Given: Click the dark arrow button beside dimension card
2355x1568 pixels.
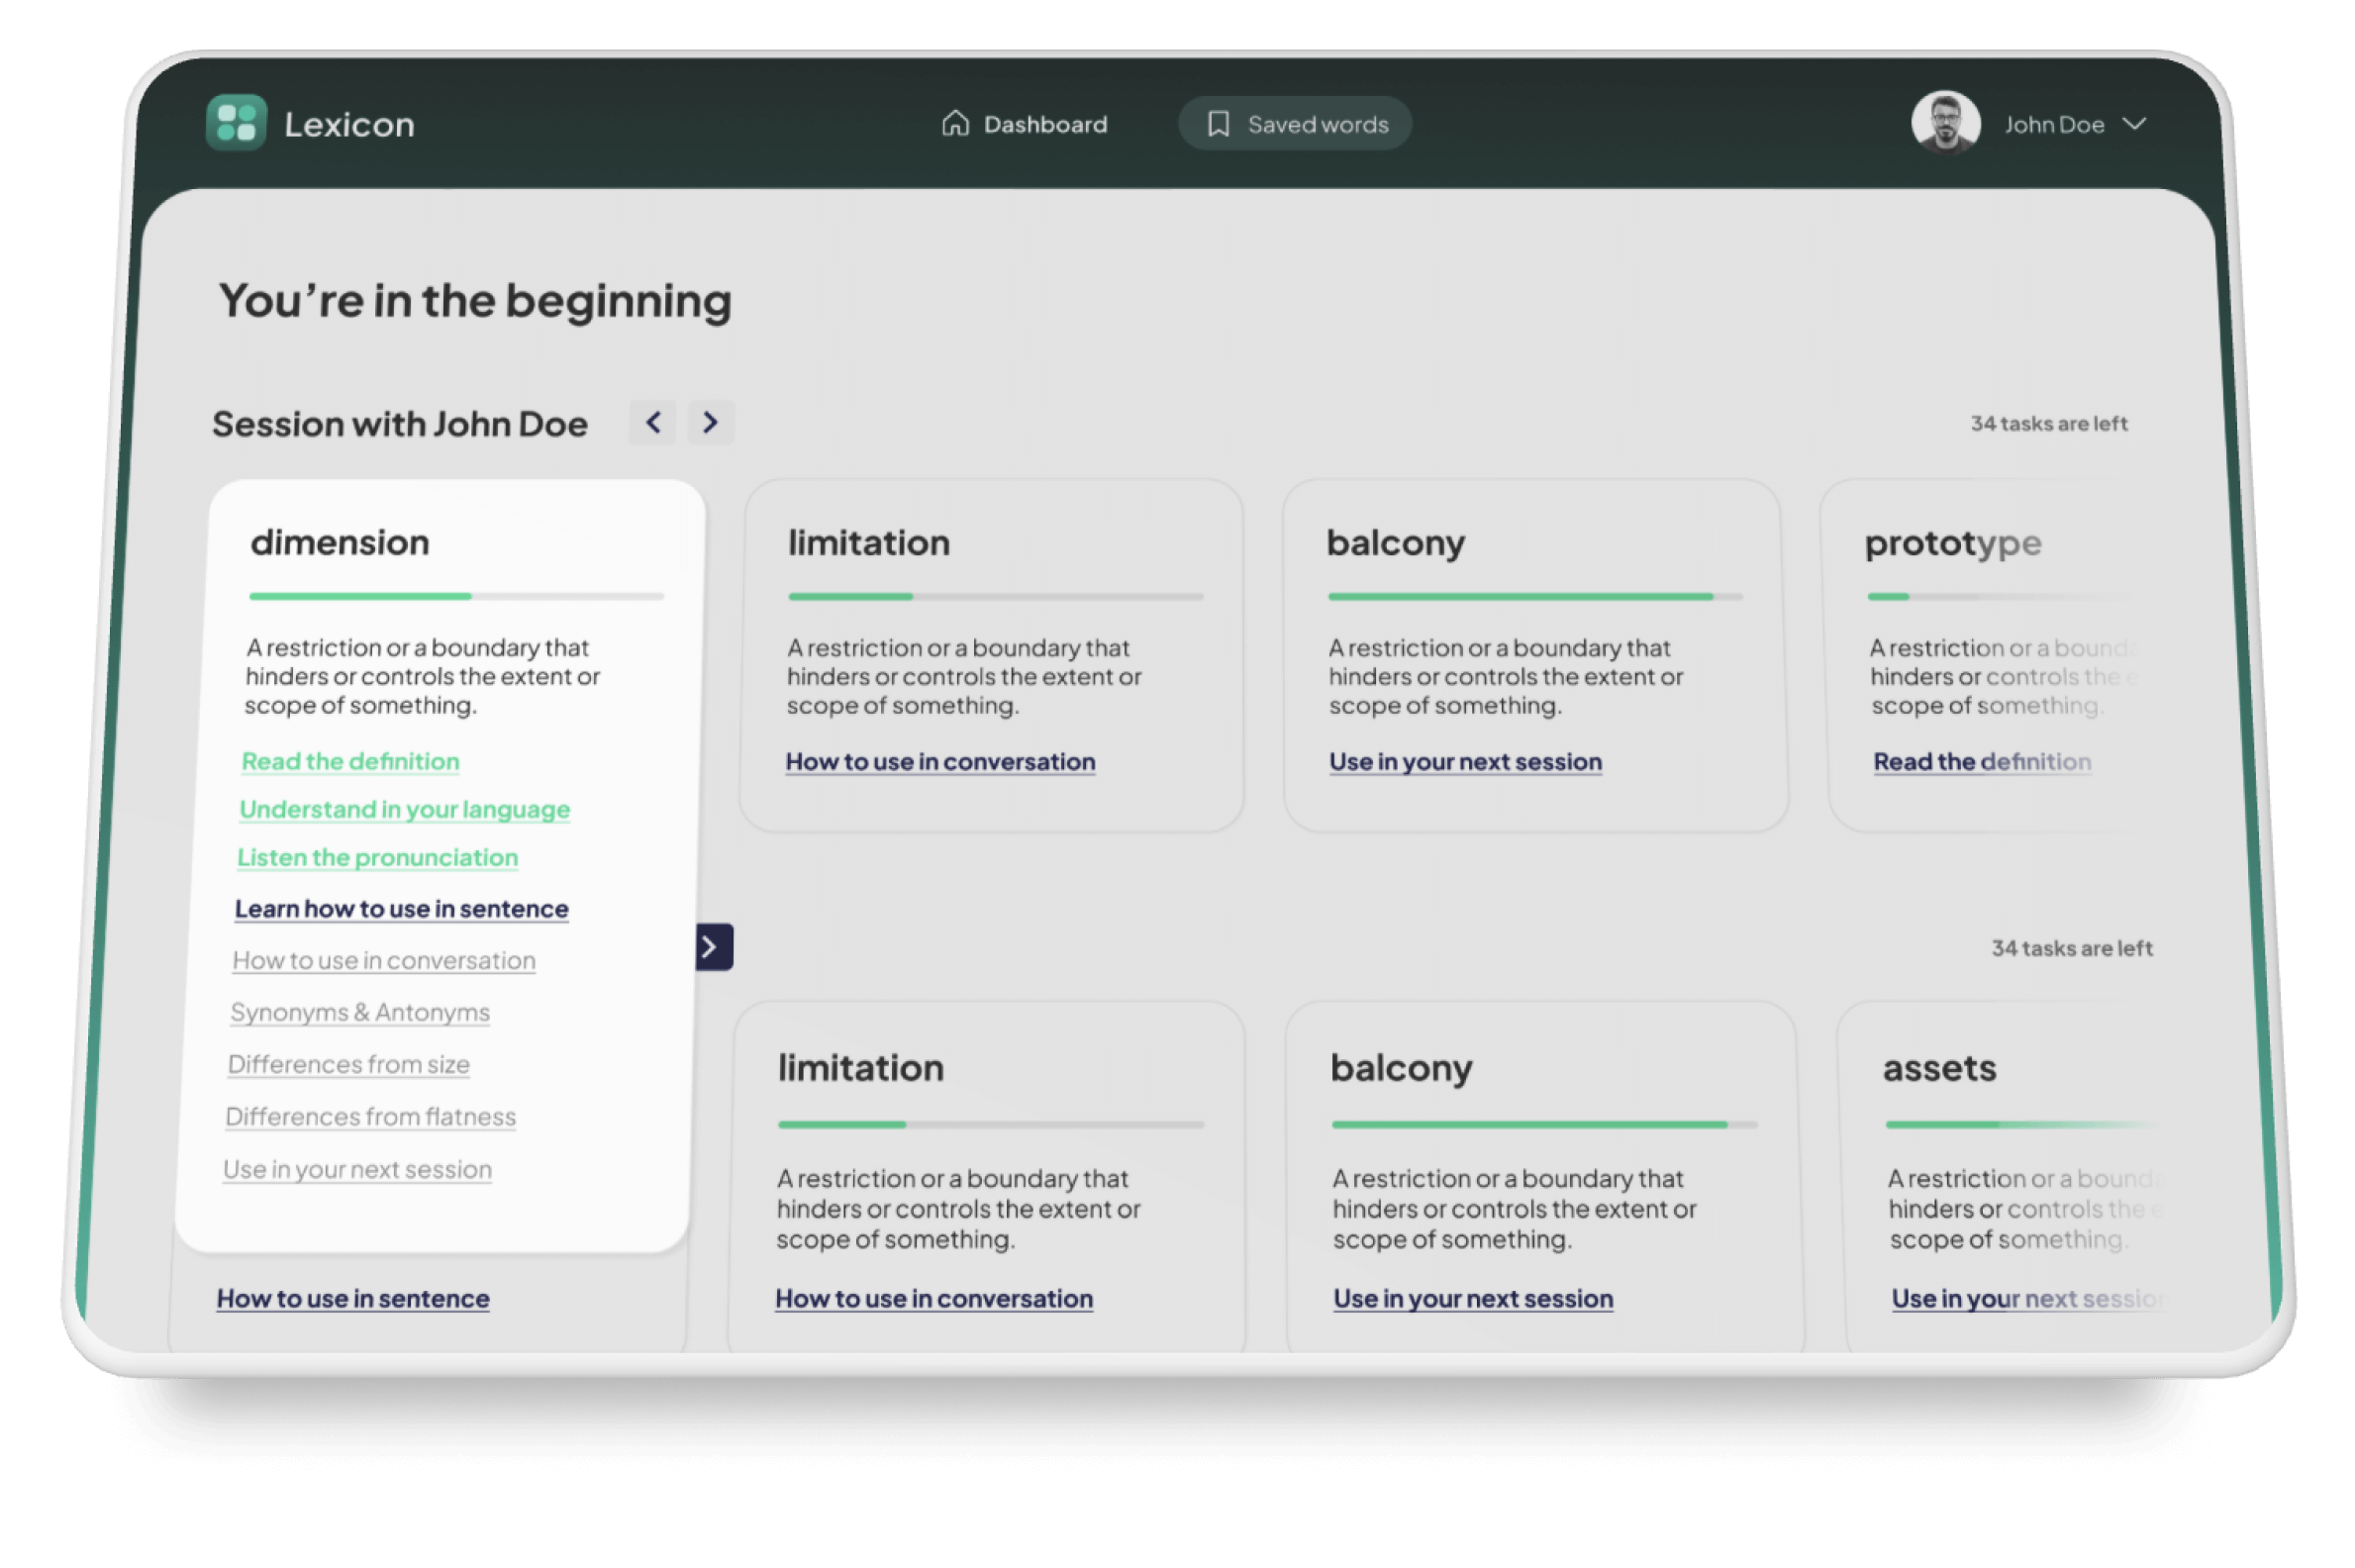Looking at the screenshot, I should point(713,947).
